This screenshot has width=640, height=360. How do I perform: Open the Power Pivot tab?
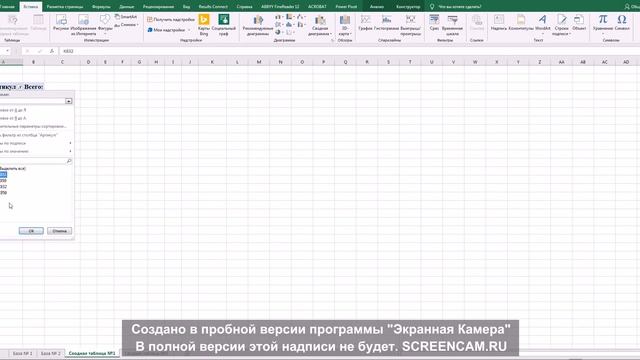pos(346,7)
